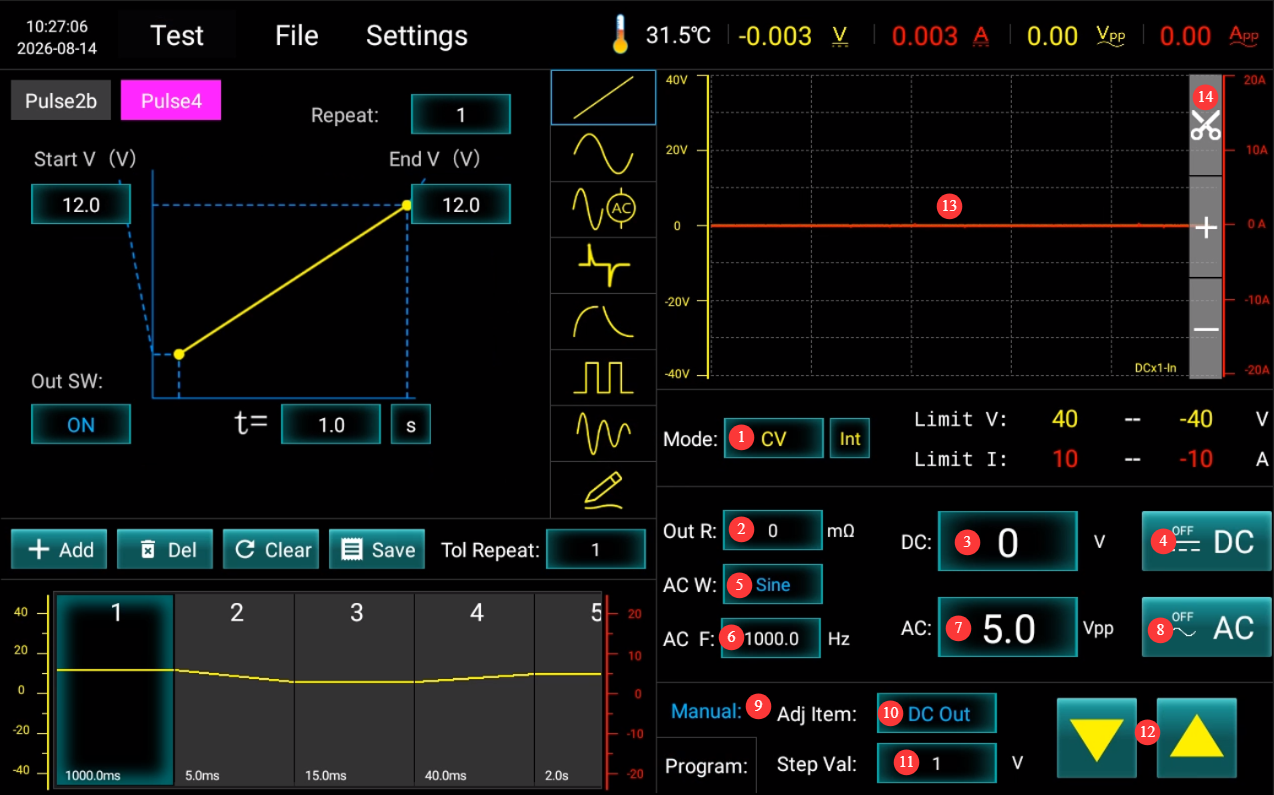
Task: Pick the transient pulse waveform icon
Action: coord(603,265)
